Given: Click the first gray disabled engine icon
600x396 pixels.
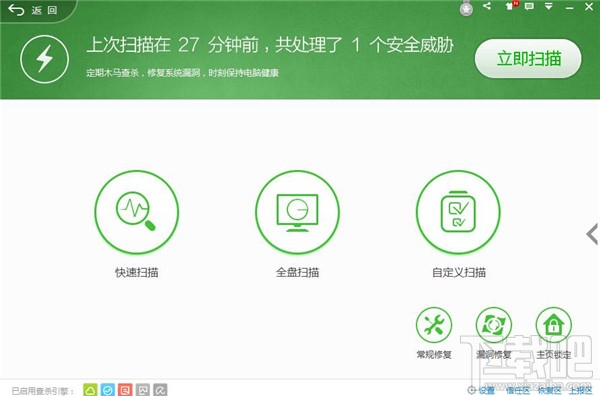Looking at the screenshot, I should (x=143, y=390).
